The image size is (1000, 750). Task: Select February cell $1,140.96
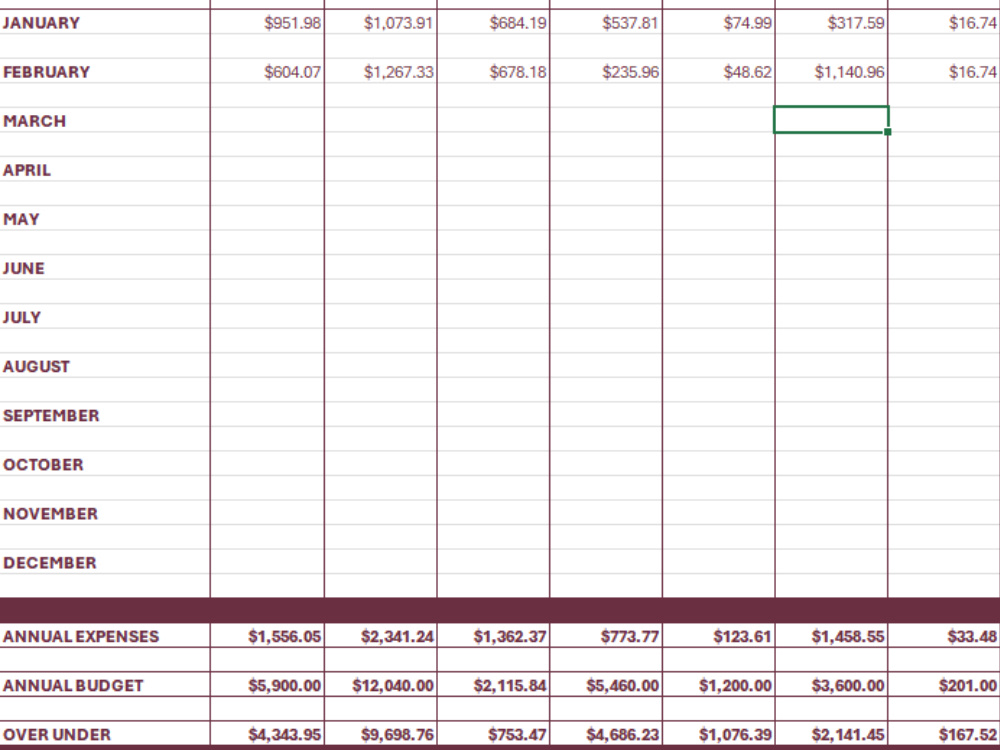pyautogui.click(x=832, y=72)
